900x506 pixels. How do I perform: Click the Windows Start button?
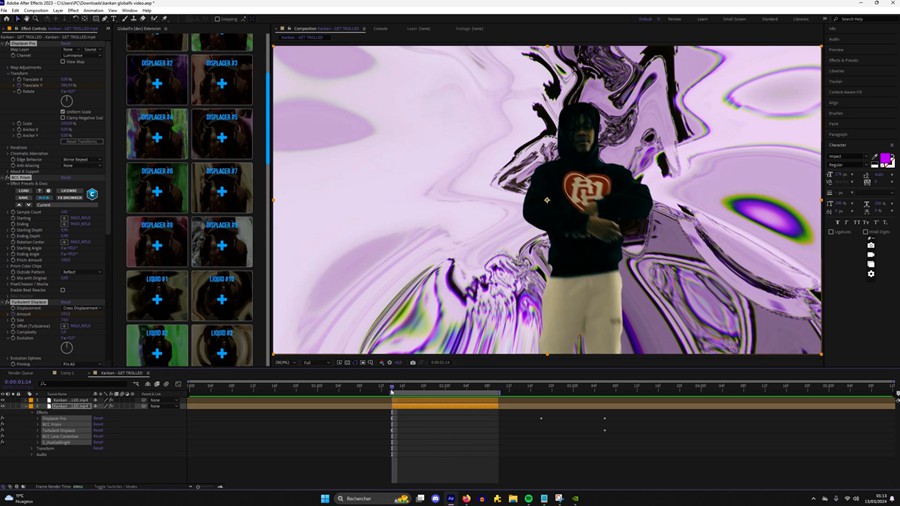325,498
